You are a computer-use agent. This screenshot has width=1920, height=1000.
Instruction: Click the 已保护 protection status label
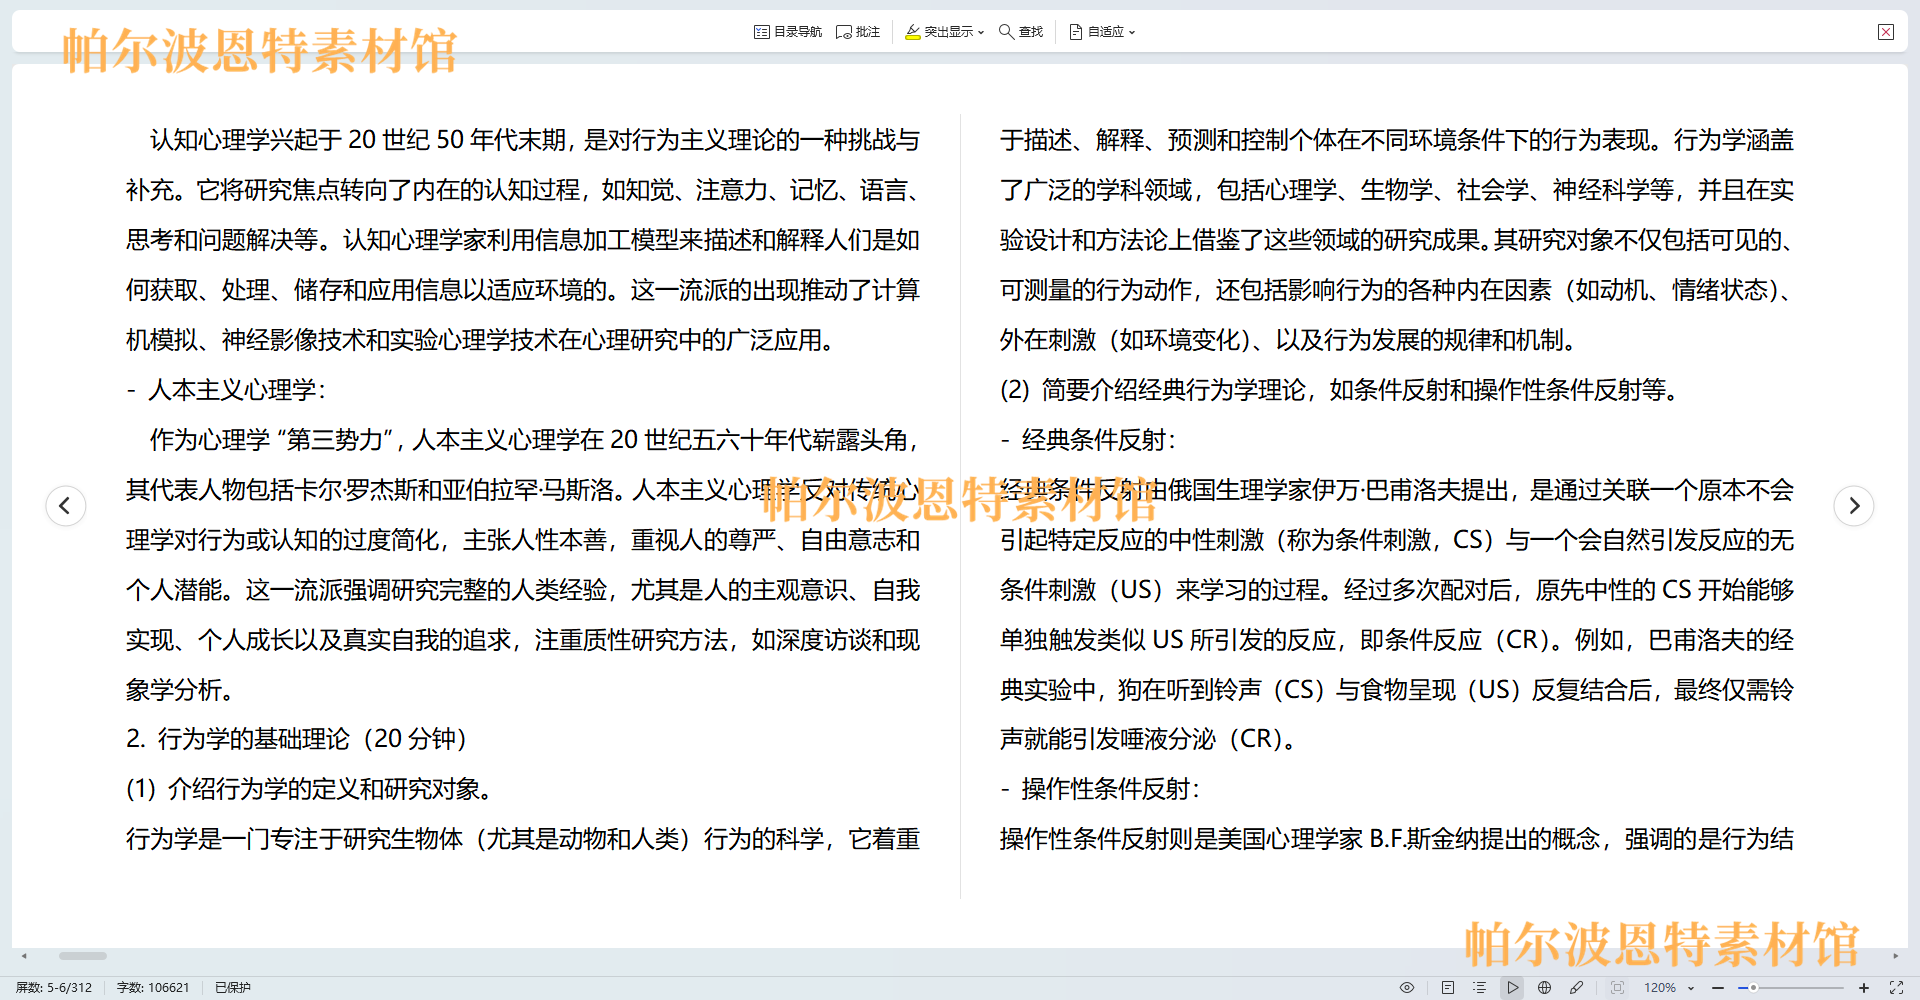coord(231,987)
